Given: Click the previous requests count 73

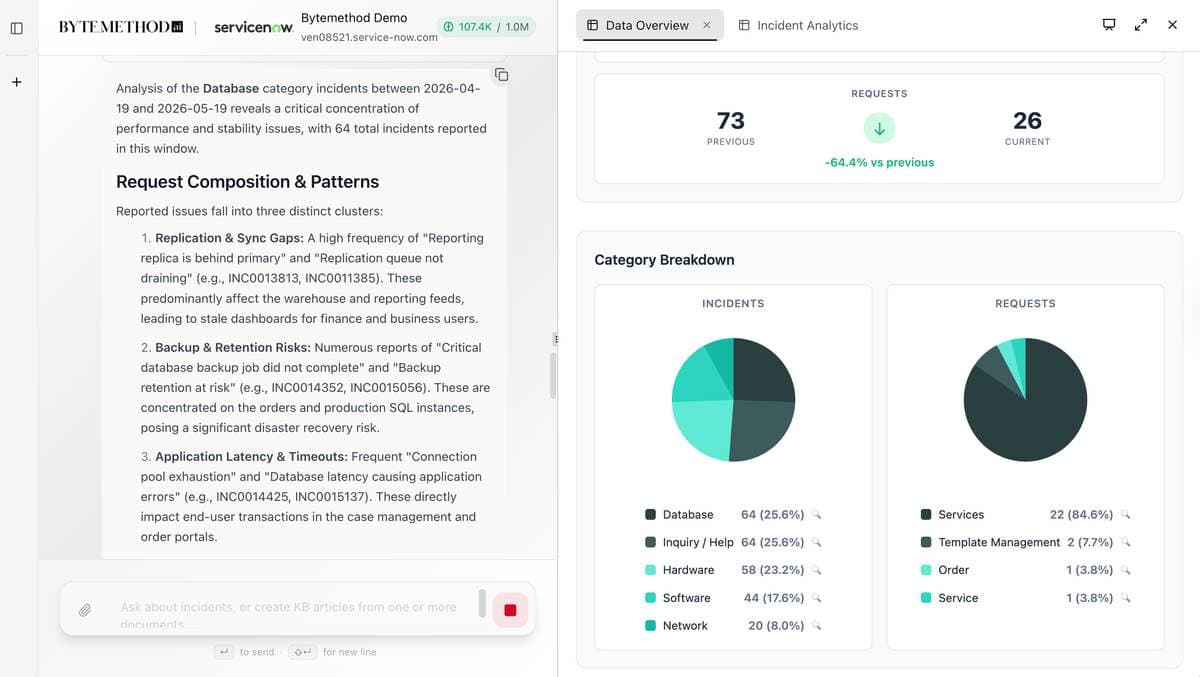Looking at the screenshot, I should 731,121.
